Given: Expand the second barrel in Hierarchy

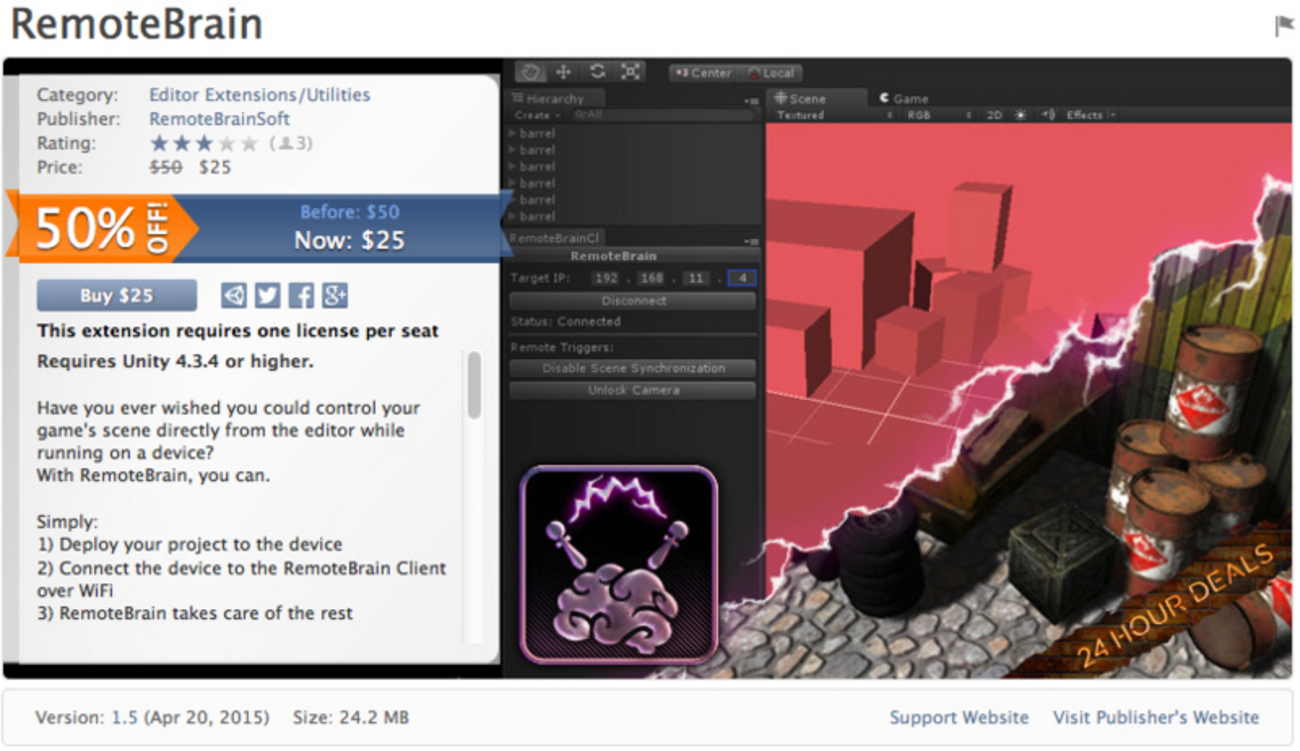Looking at the screenshot, I should click(x=513, y=150).
